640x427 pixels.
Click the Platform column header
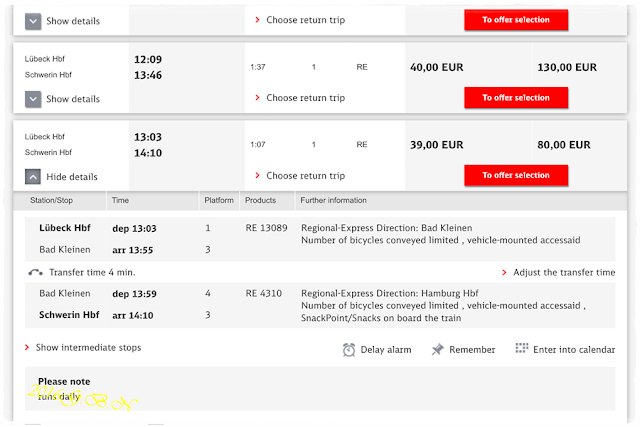[x=219, y=200]
